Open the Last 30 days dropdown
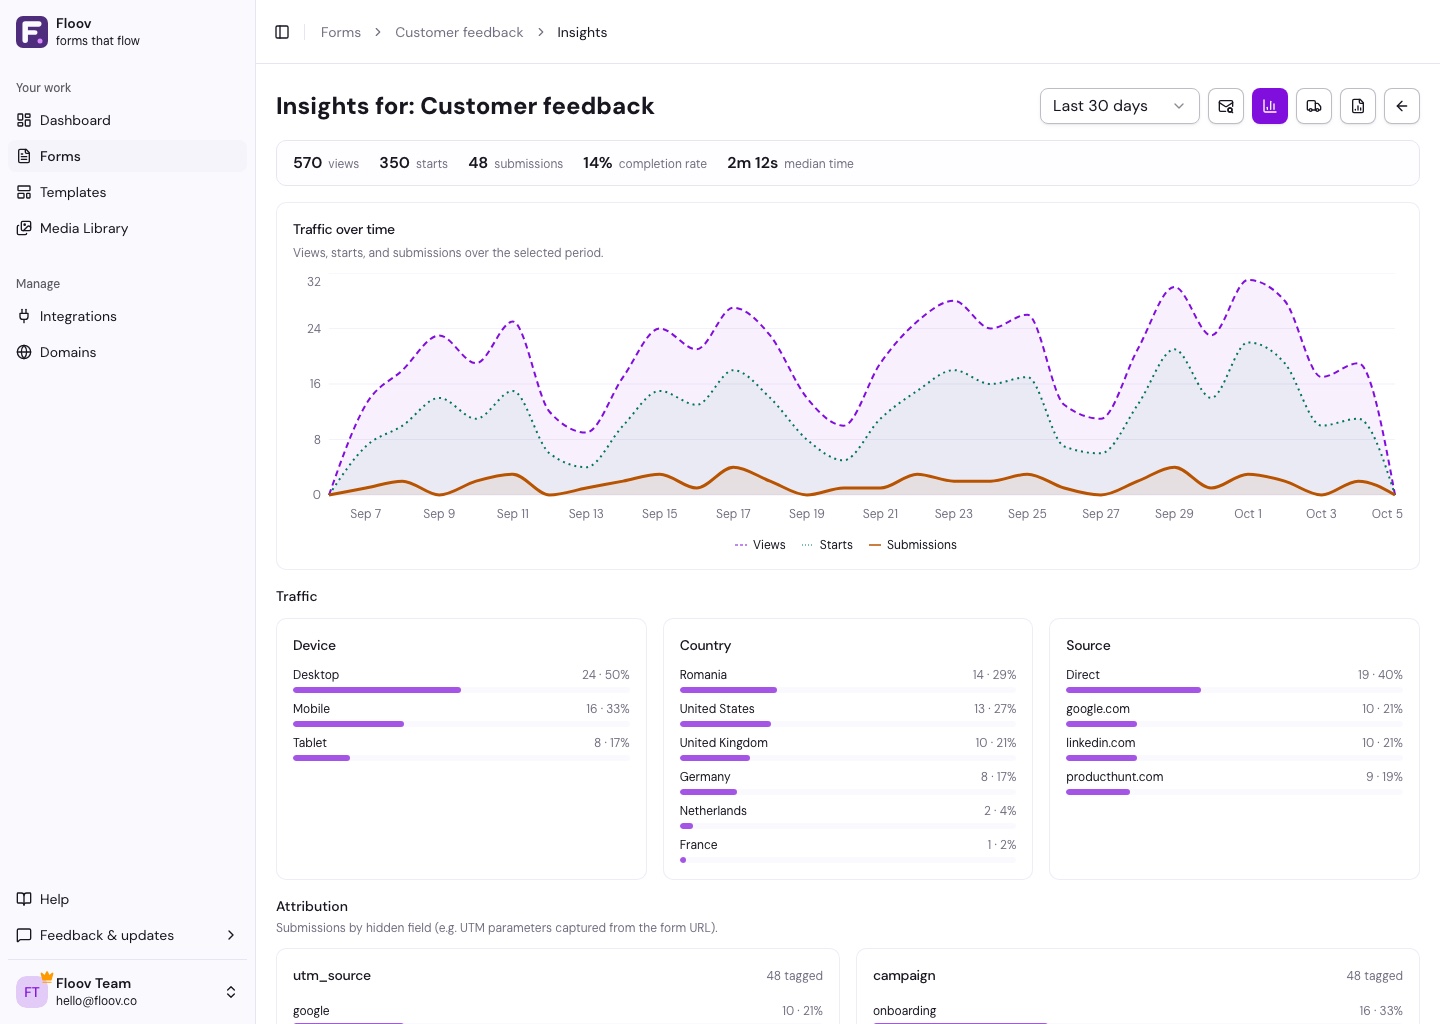 click(1120, 106)
